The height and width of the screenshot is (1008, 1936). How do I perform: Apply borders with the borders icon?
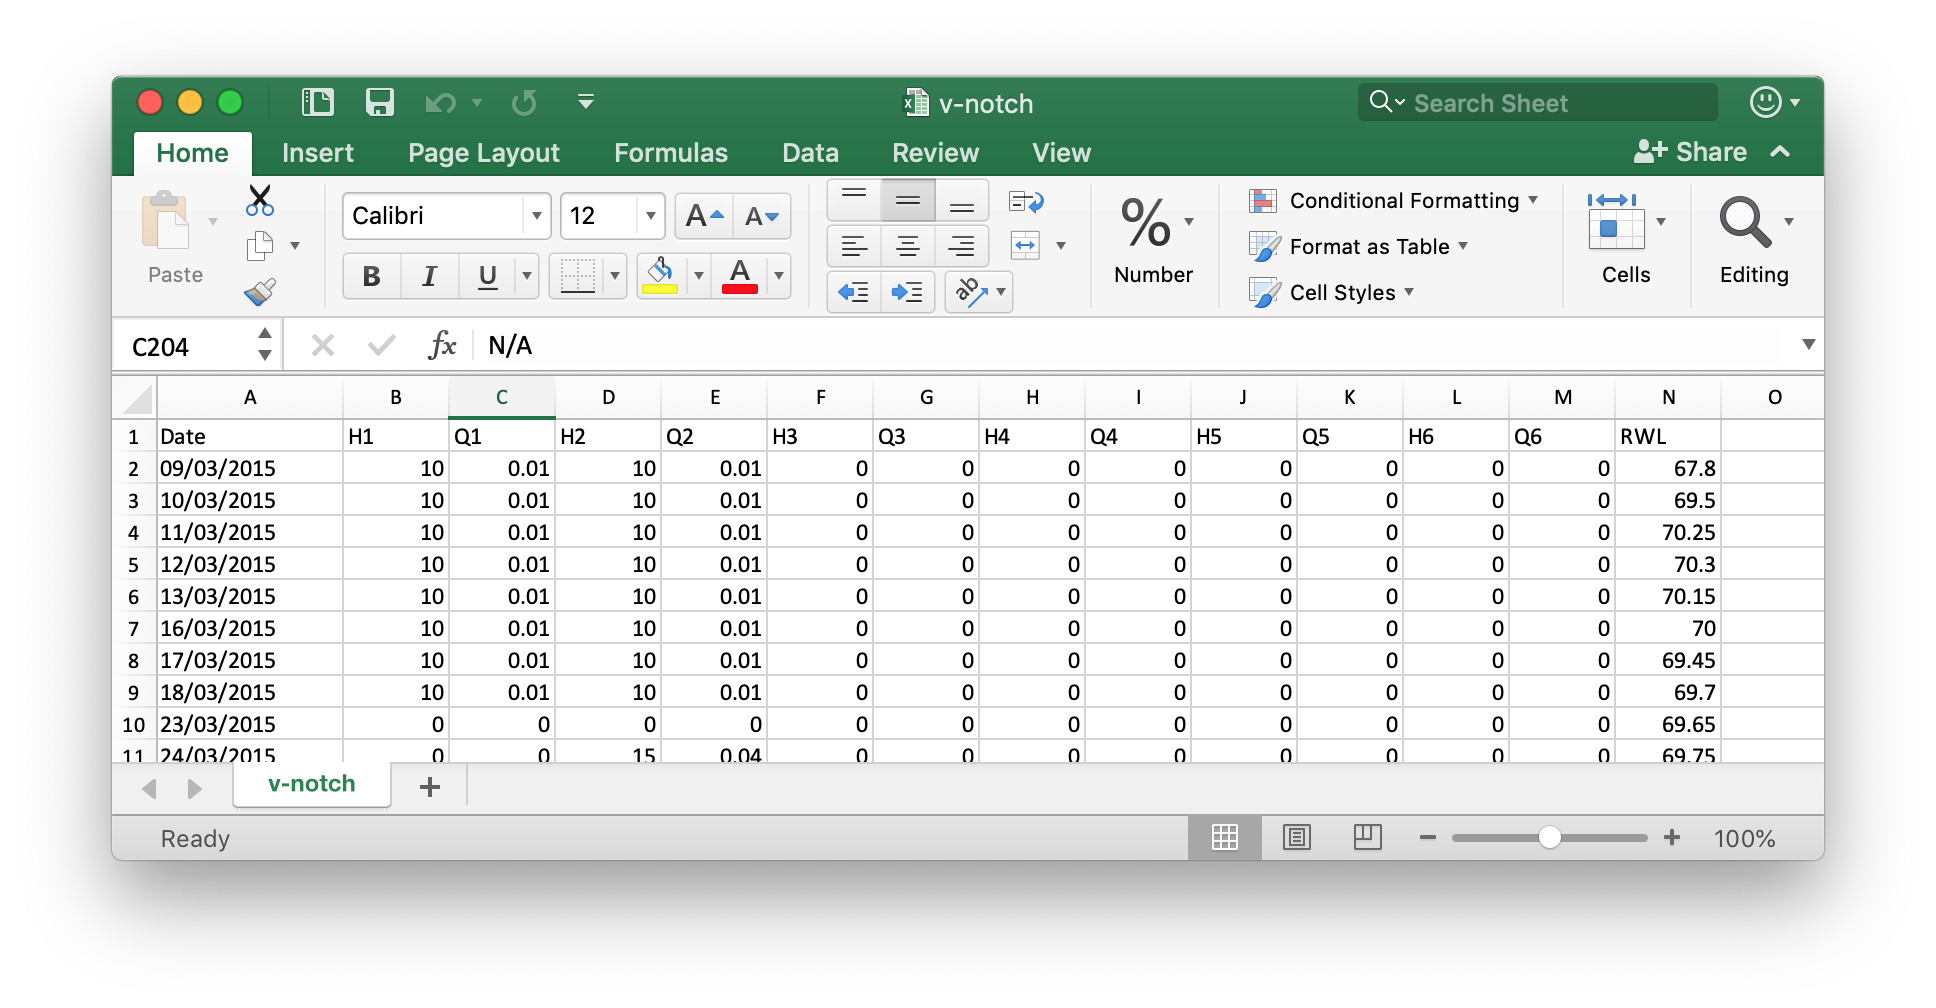(578, 275)
